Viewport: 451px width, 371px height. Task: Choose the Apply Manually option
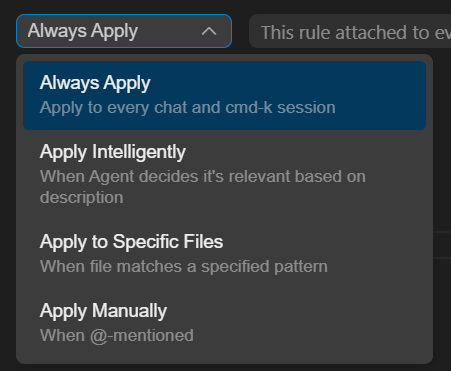click(224, 322)
